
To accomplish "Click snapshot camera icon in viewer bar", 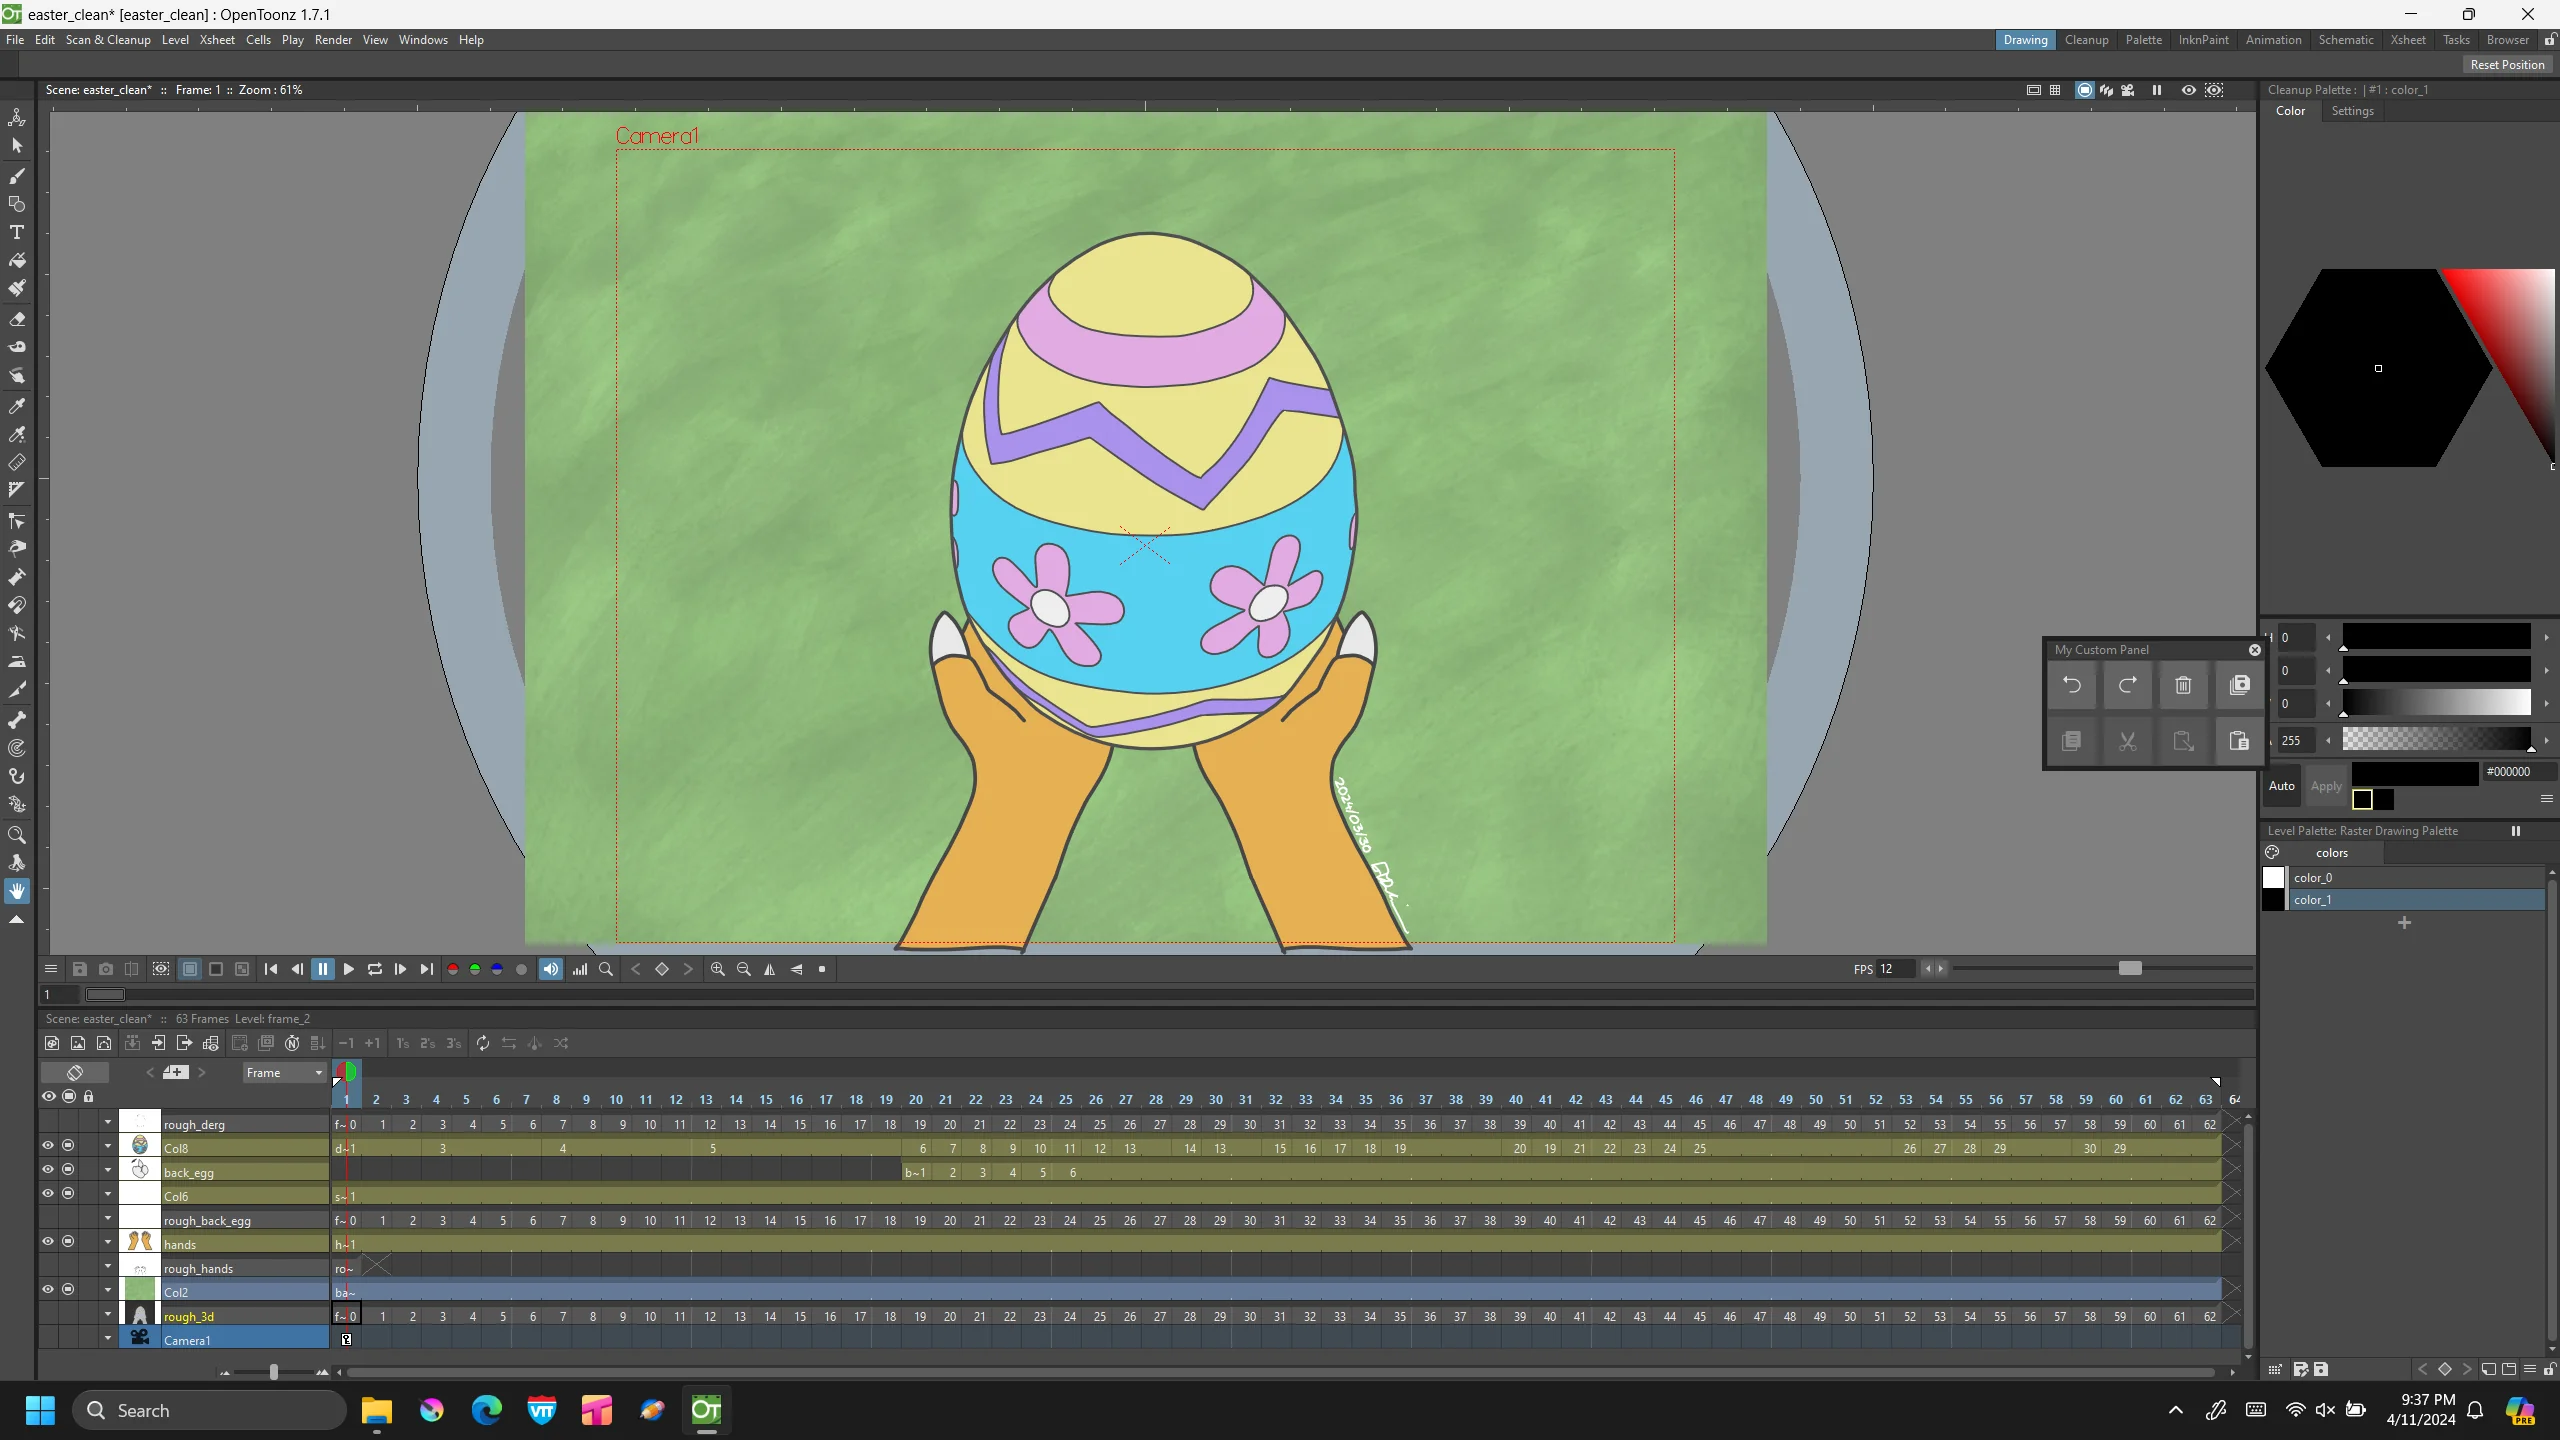I will point(106,969).
